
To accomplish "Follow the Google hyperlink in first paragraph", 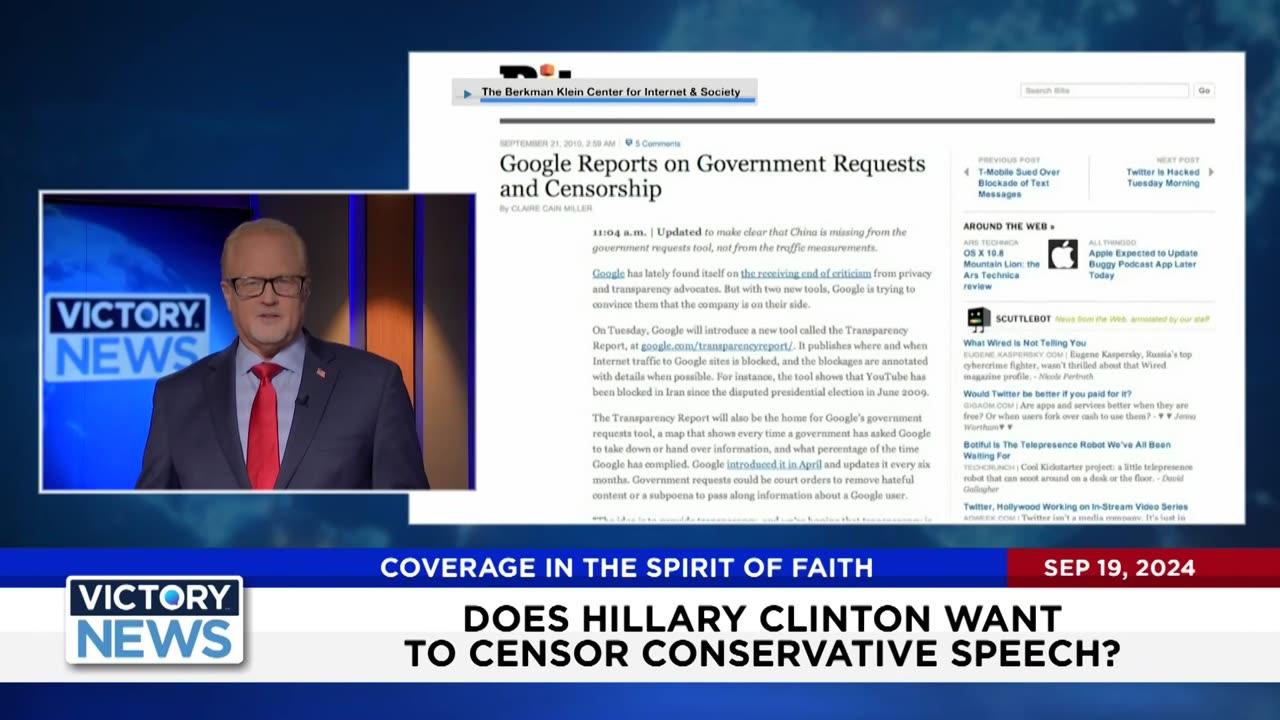I will (x=608, y=273).
